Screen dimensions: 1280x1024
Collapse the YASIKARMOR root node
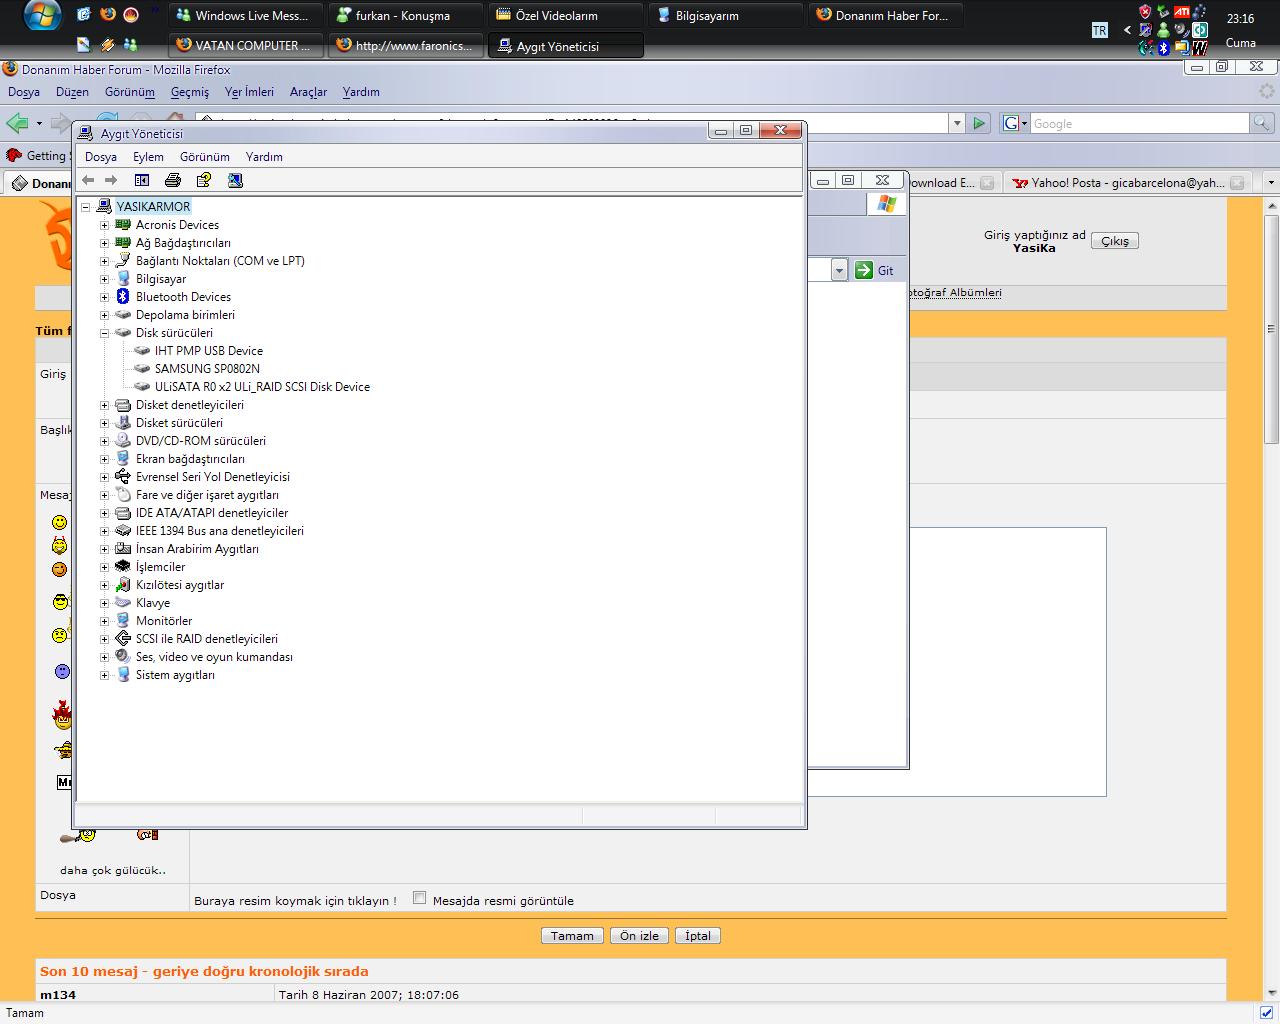(x=86, y=207)
